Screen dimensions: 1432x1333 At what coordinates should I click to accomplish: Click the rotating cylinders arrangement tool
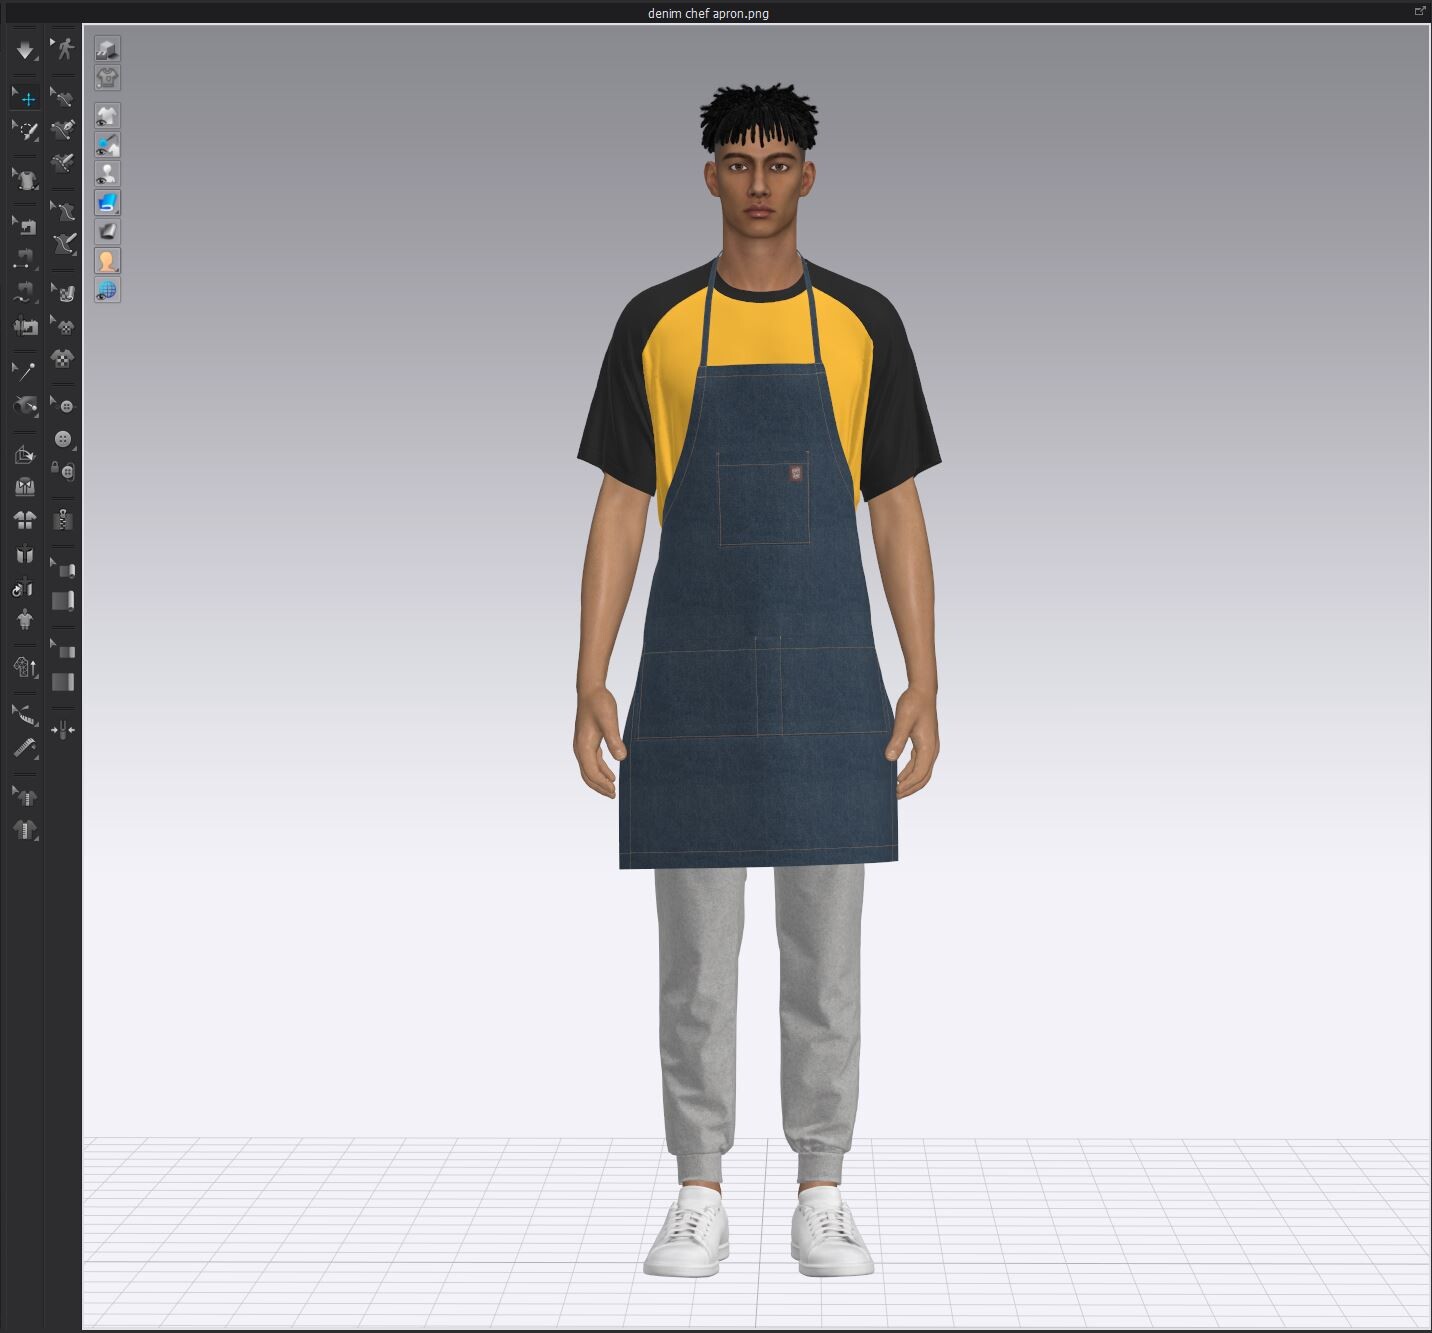click(x=25, y=587)
